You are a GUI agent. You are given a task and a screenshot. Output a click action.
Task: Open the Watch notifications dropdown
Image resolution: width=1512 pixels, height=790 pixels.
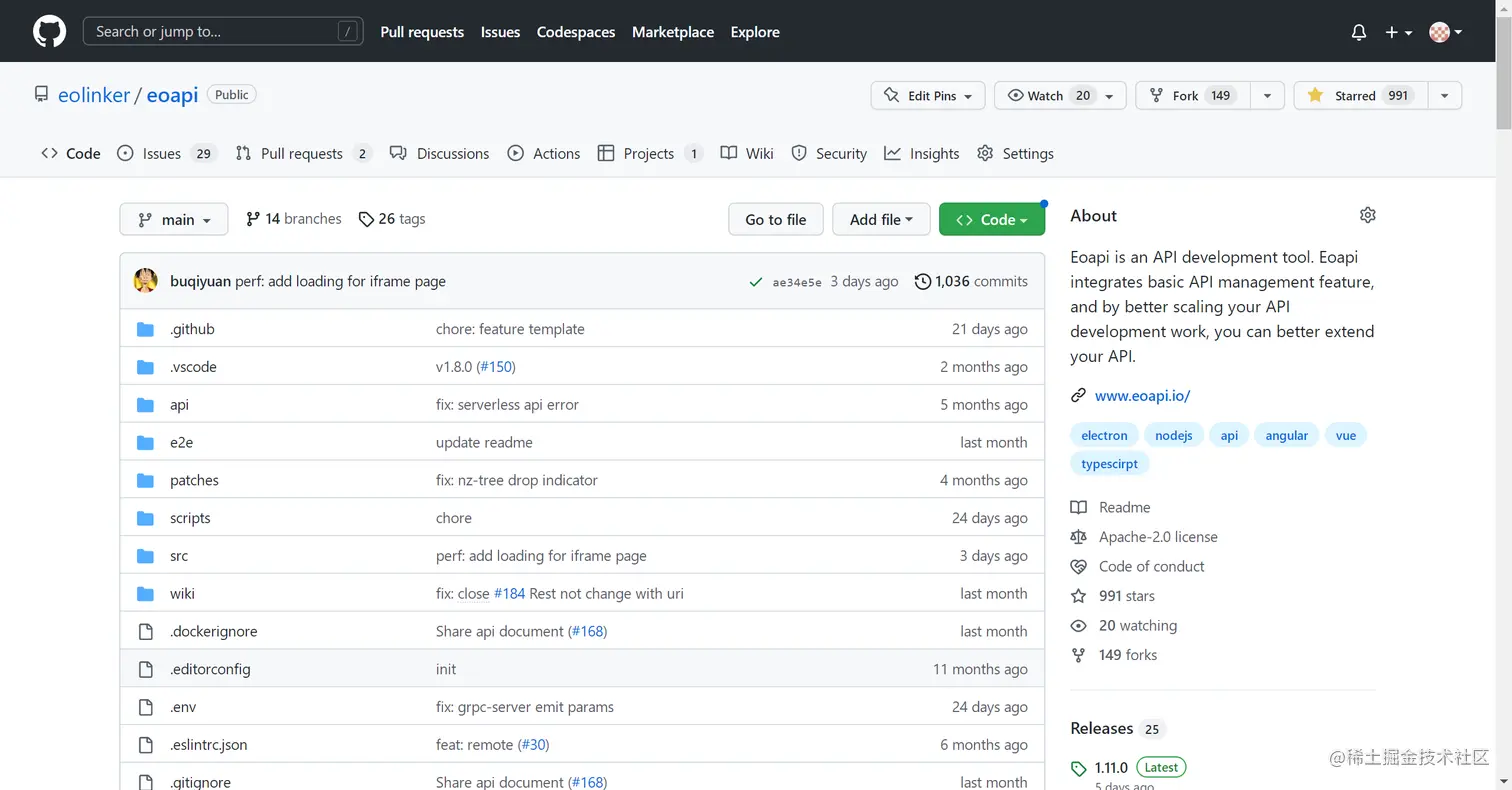coord(1061,96)
